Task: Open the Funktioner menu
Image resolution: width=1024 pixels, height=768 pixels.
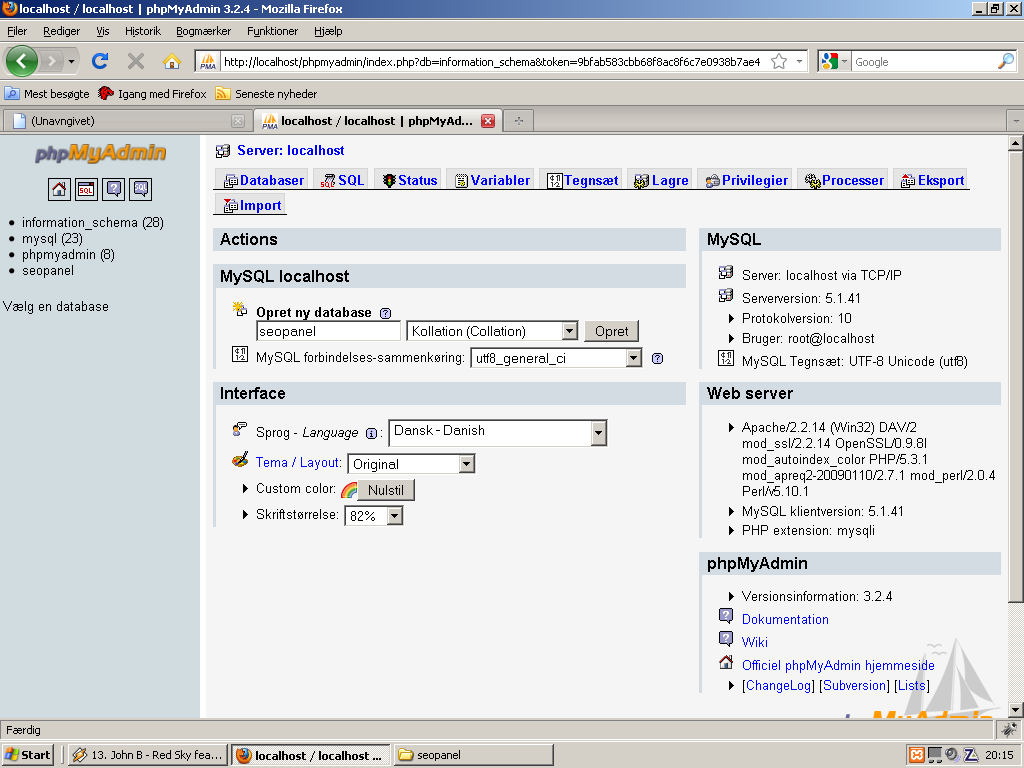Action: (272, 31)
